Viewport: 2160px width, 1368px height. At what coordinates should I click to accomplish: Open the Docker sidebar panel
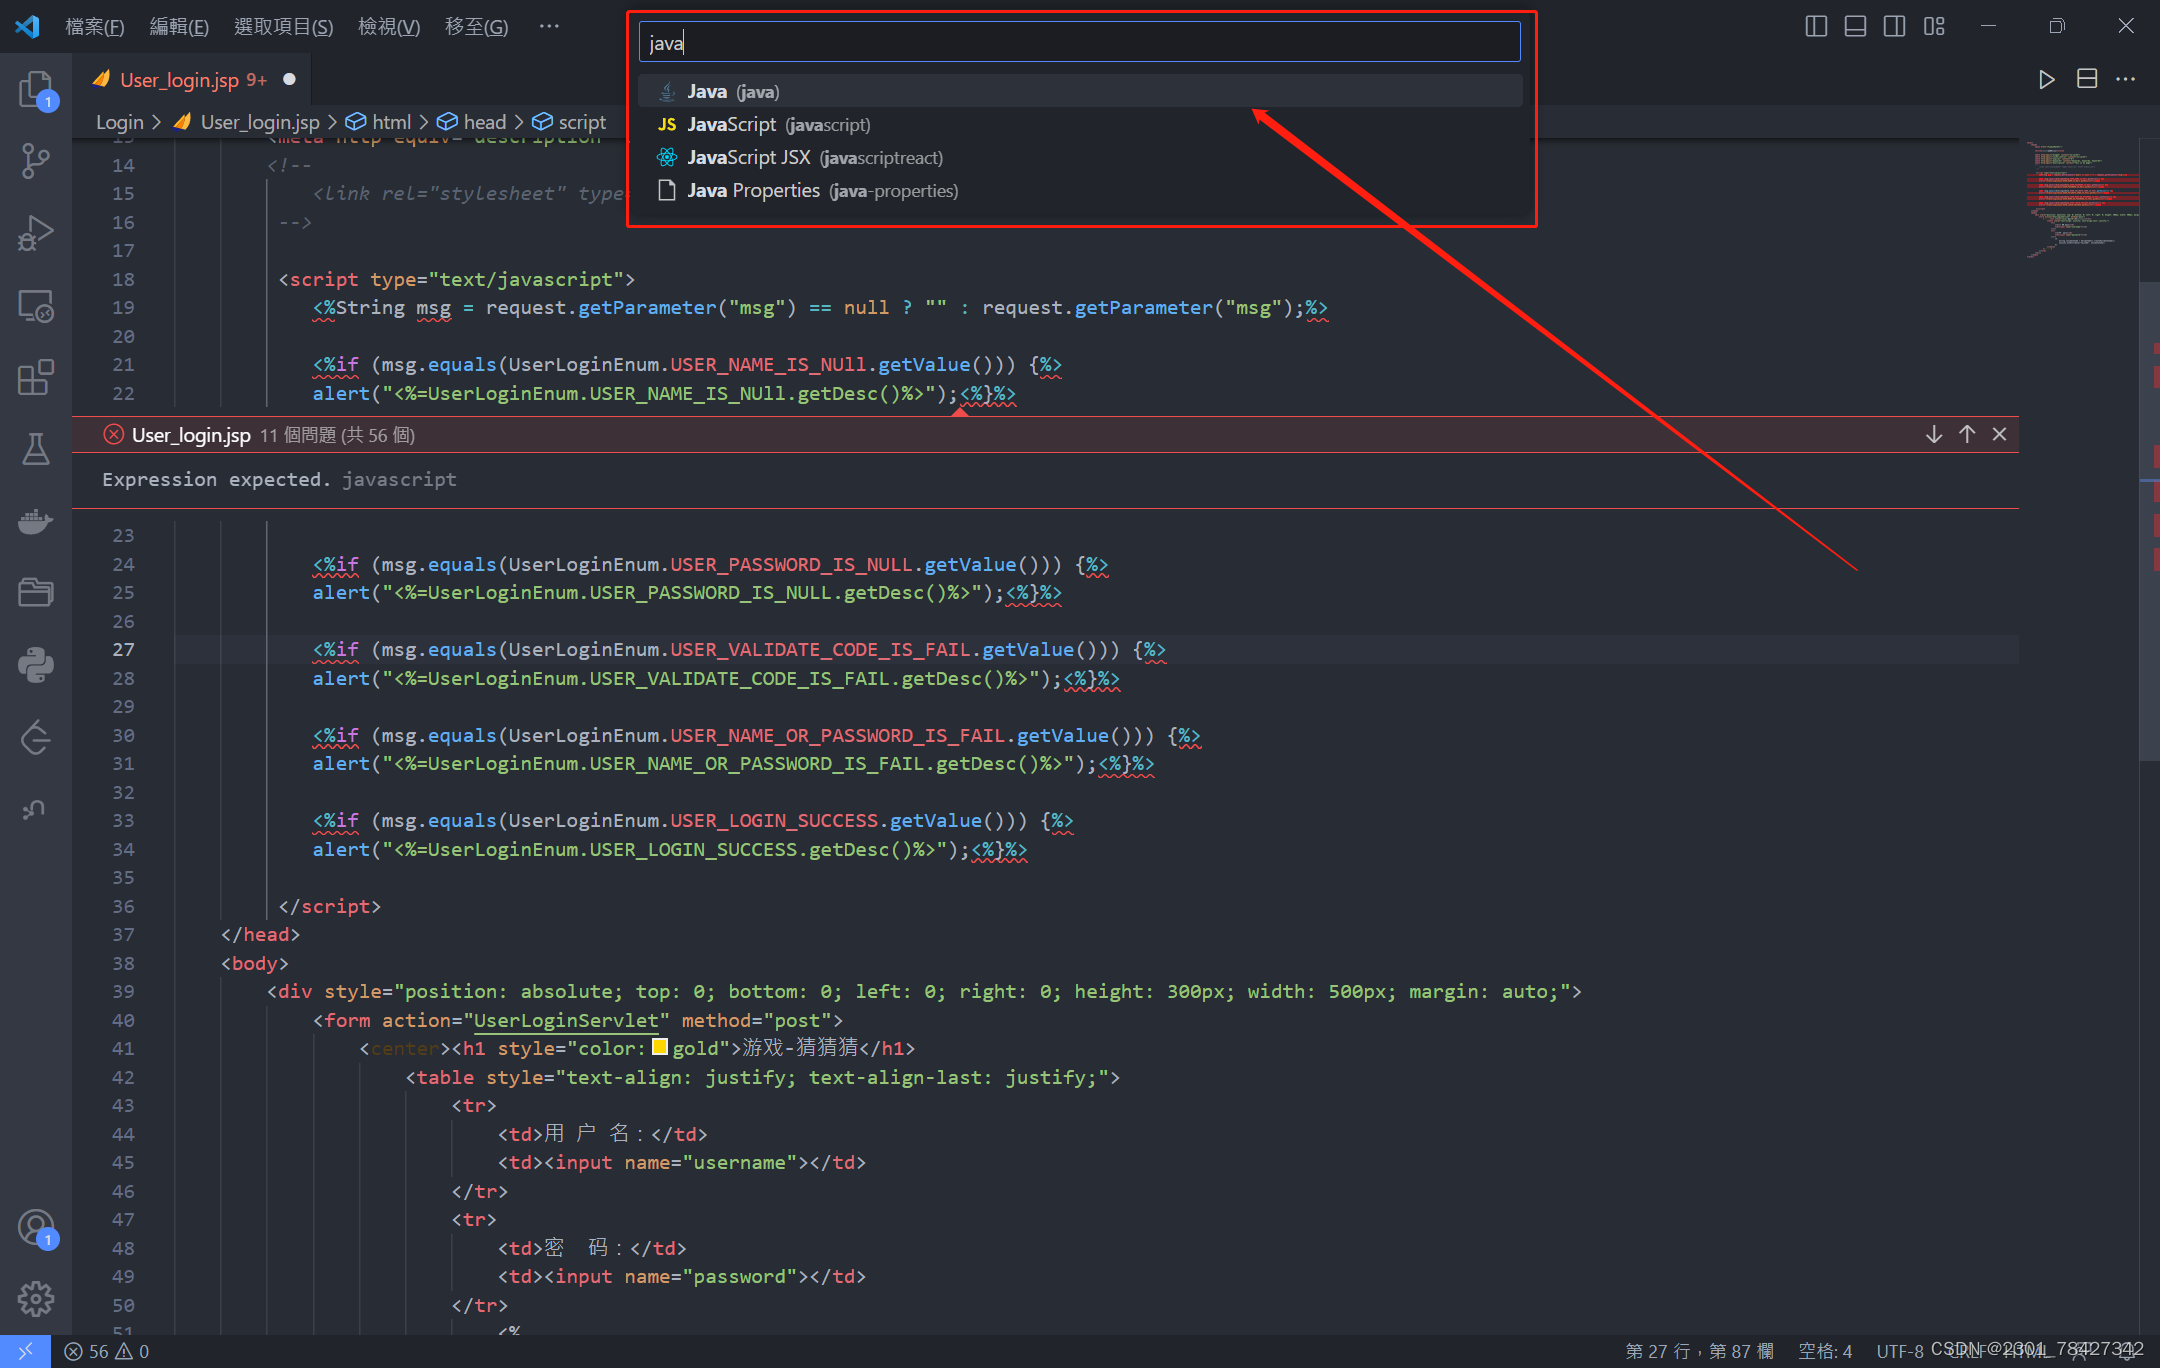point(36,521)
